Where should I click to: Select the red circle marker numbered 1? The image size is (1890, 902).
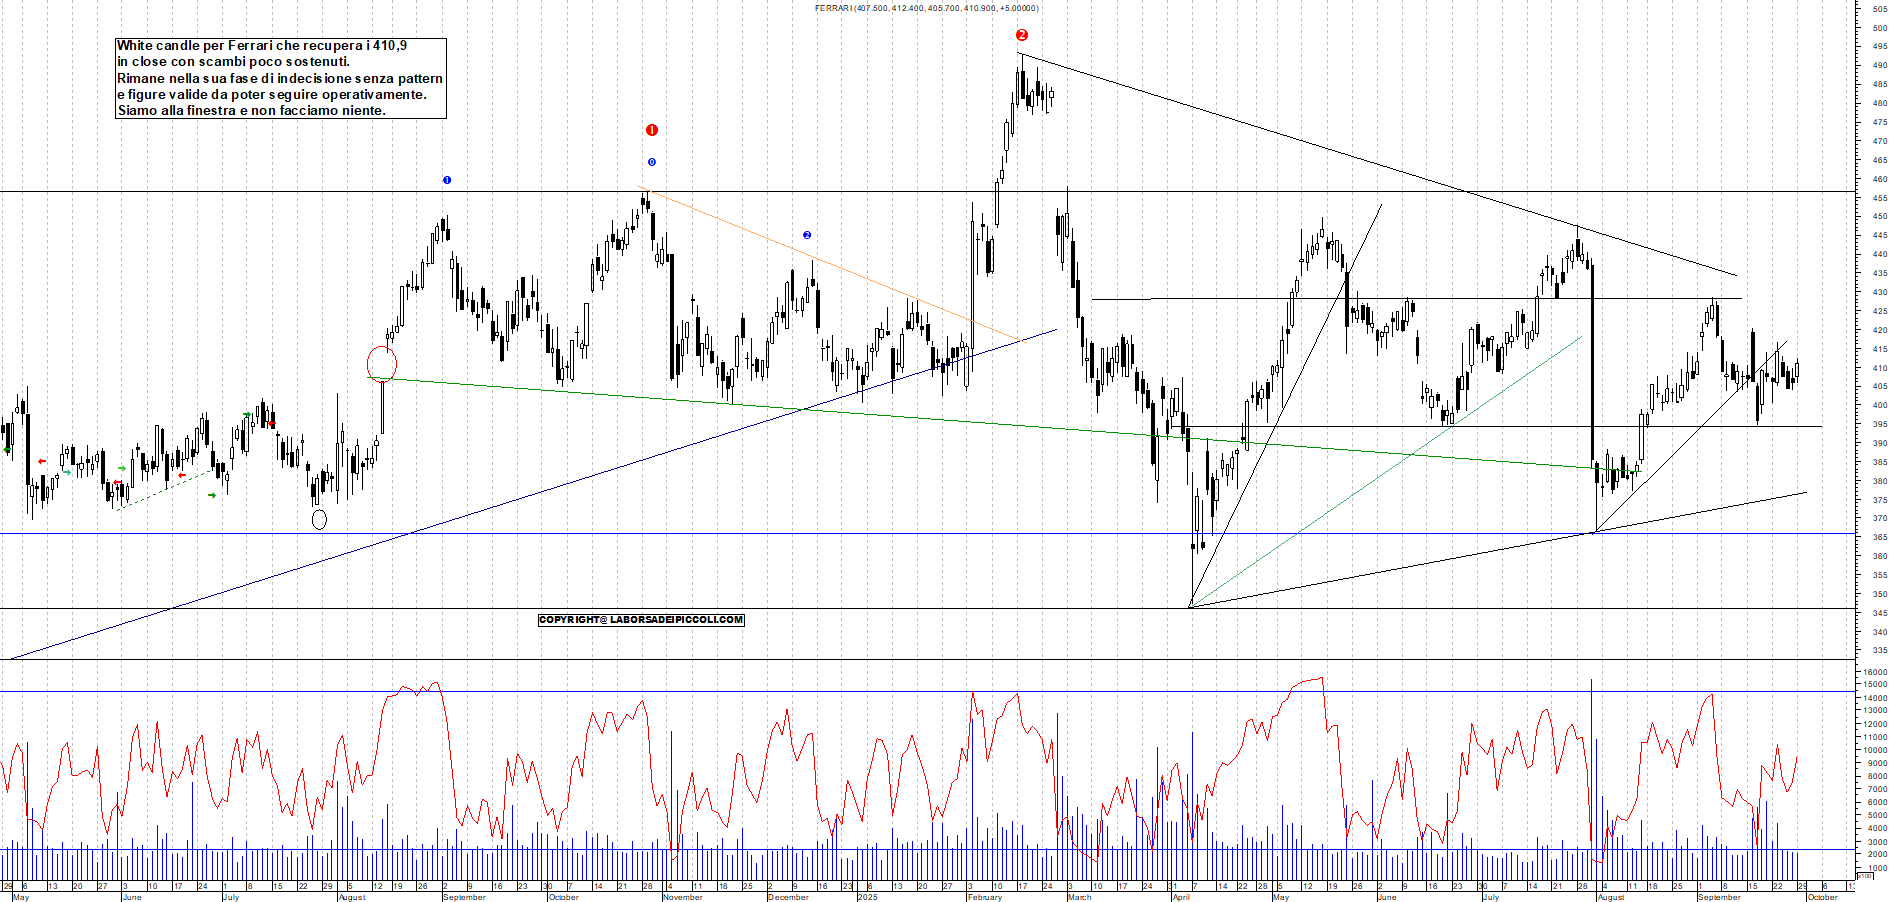[652, 130]
